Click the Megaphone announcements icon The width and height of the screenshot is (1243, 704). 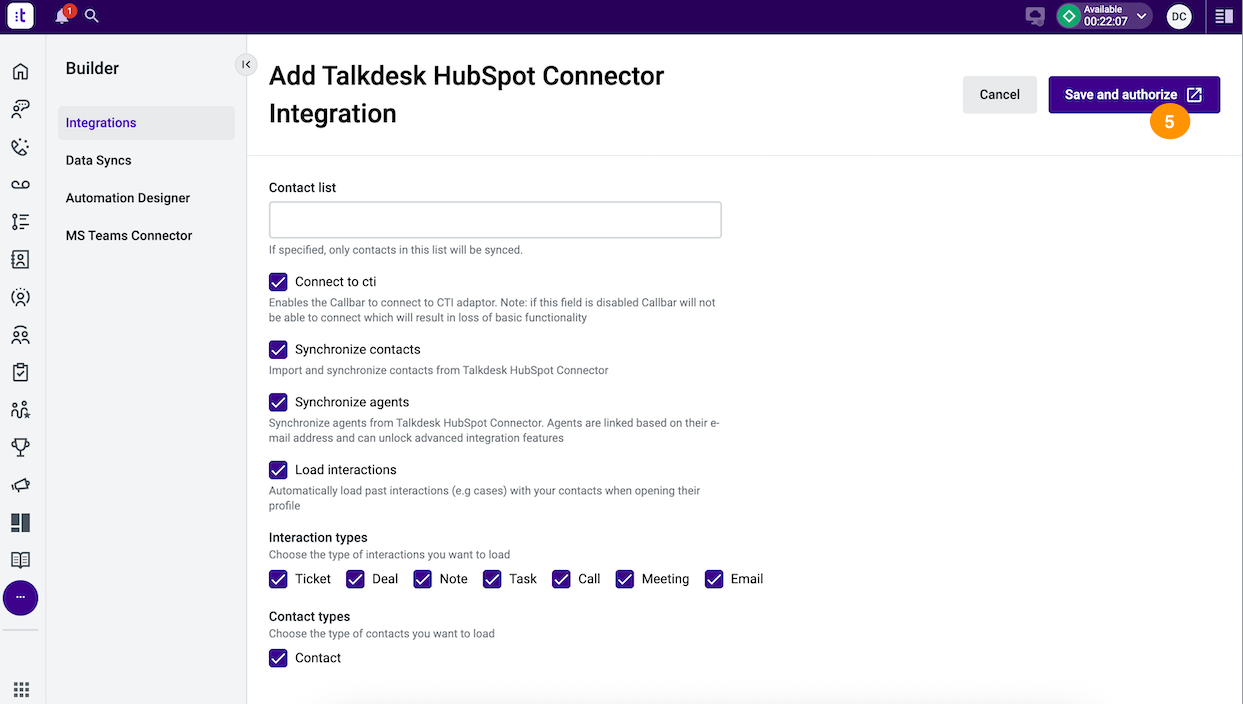20,484
